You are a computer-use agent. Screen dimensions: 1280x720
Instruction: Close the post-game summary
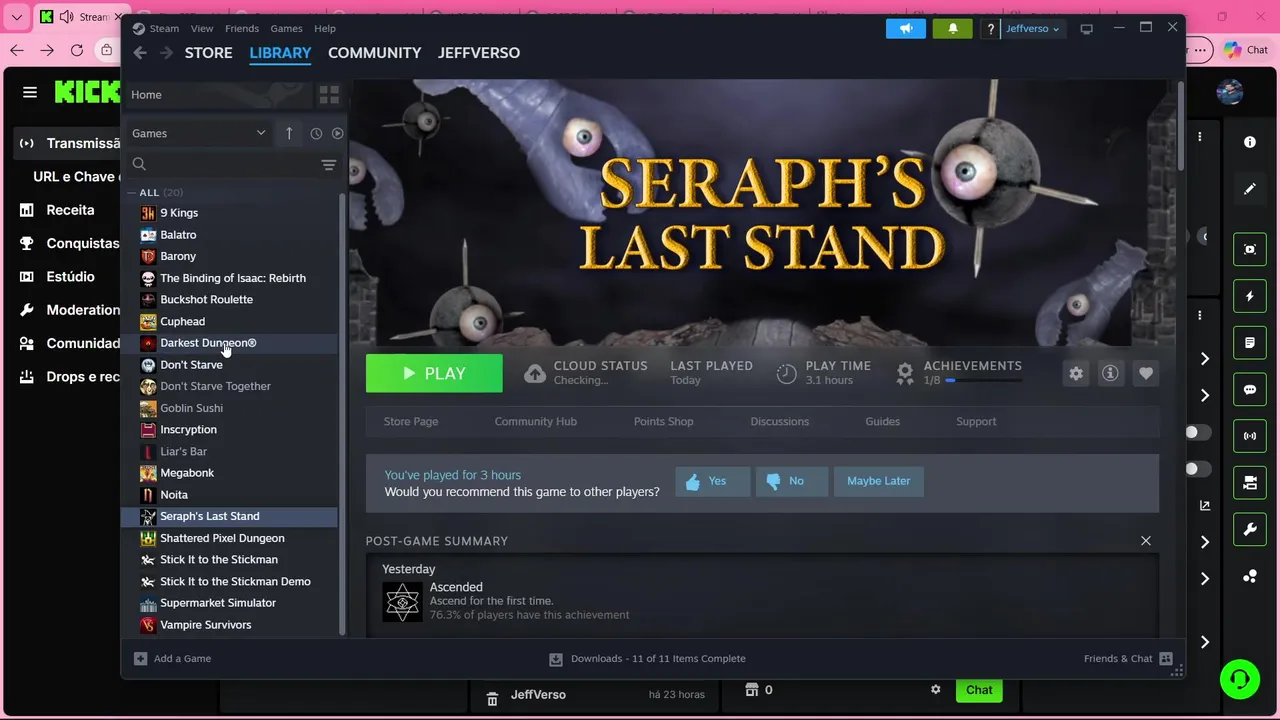click(x=1146, y=541)
